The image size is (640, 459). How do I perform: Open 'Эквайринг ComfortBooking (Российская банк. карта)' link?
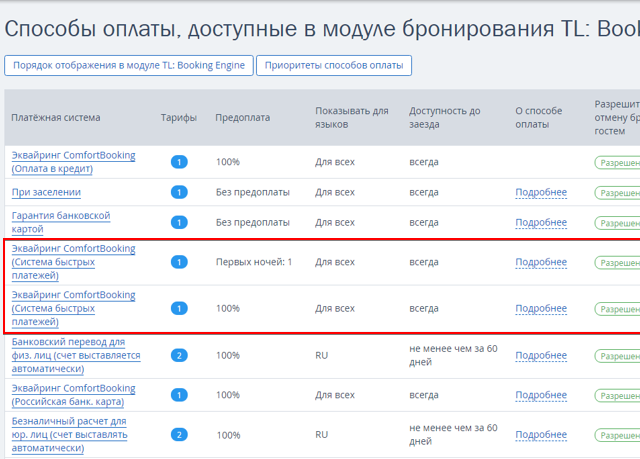tap(73, 395)
